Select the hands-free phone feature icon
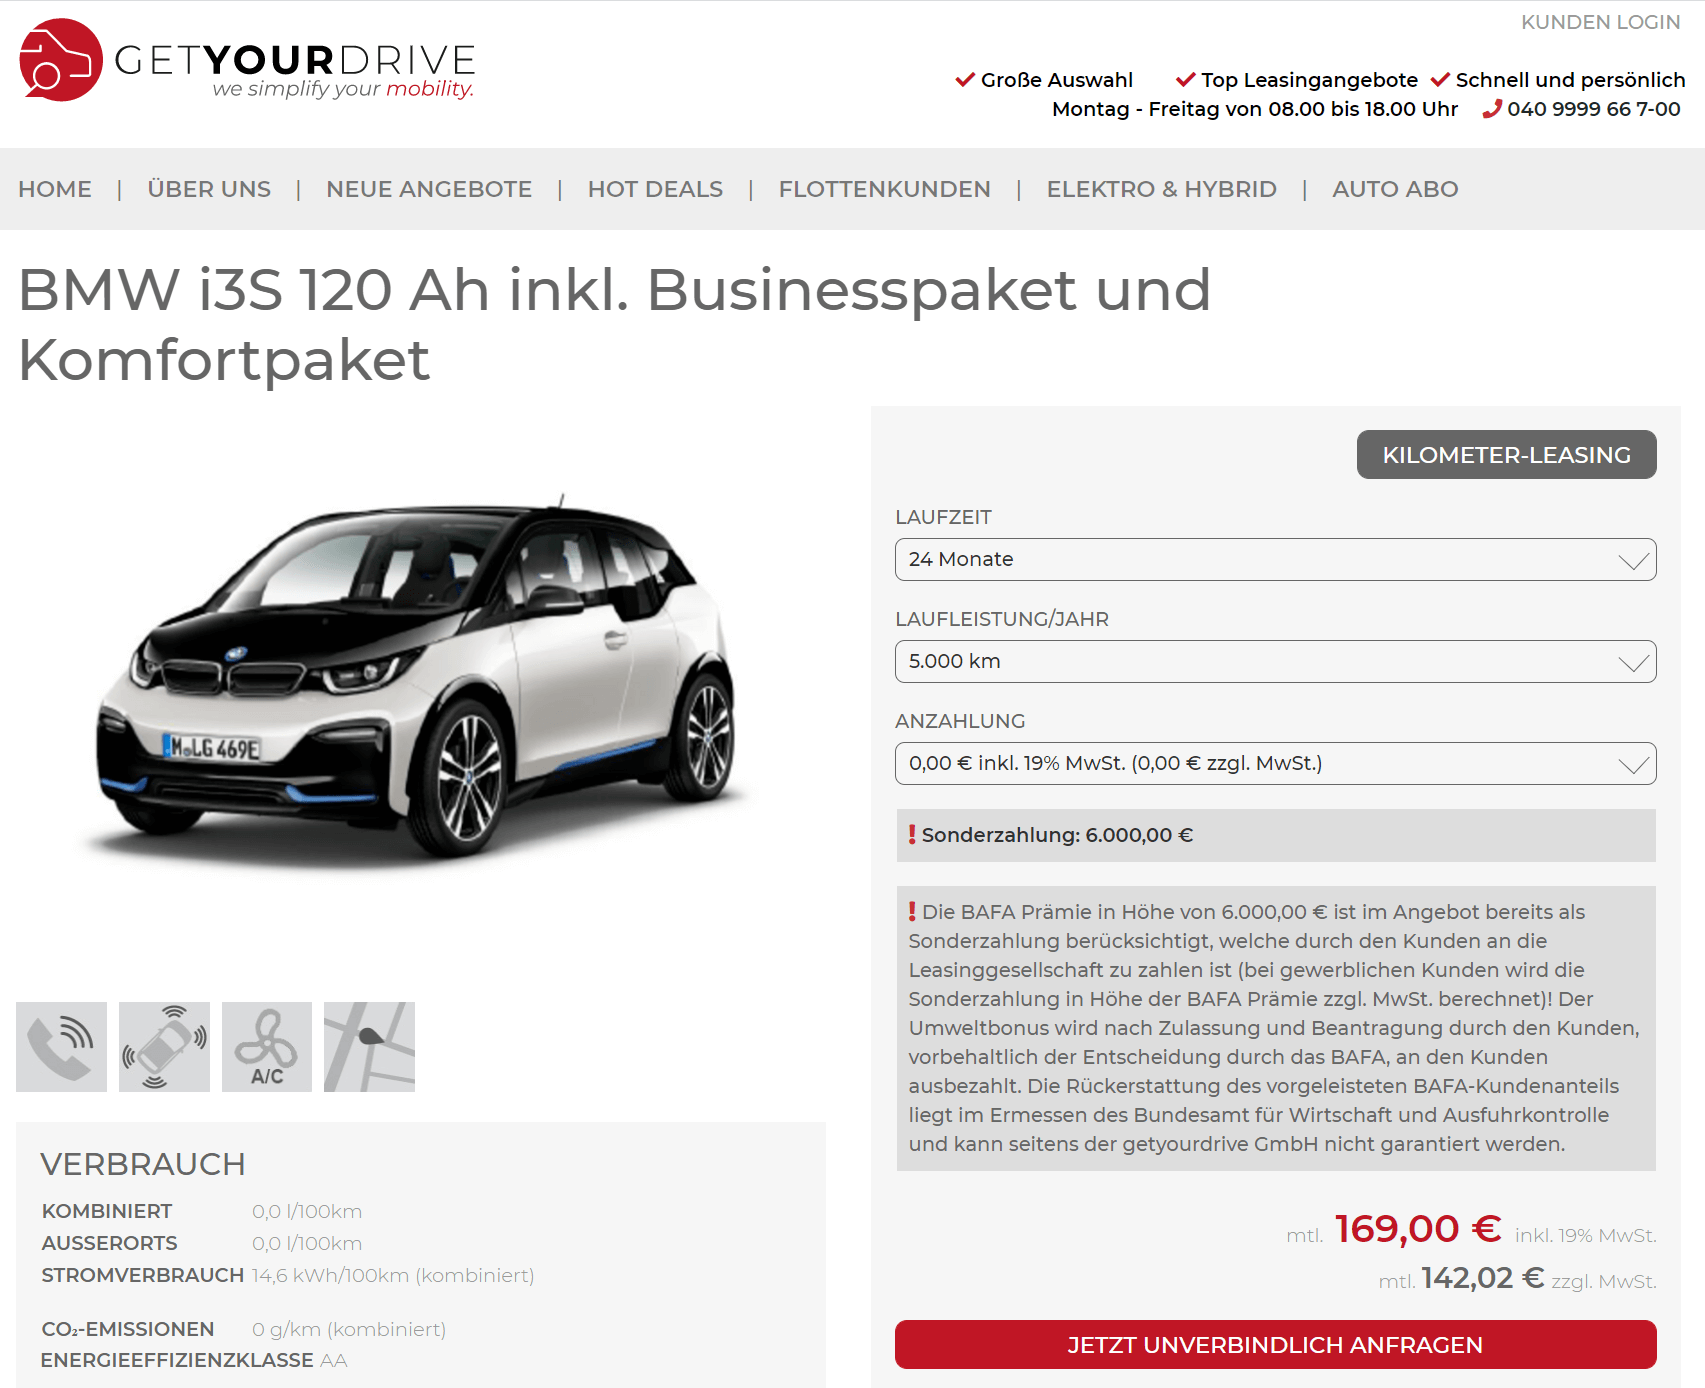The width and height of the screenshot is (1705, 1388). click(61, 1047)
